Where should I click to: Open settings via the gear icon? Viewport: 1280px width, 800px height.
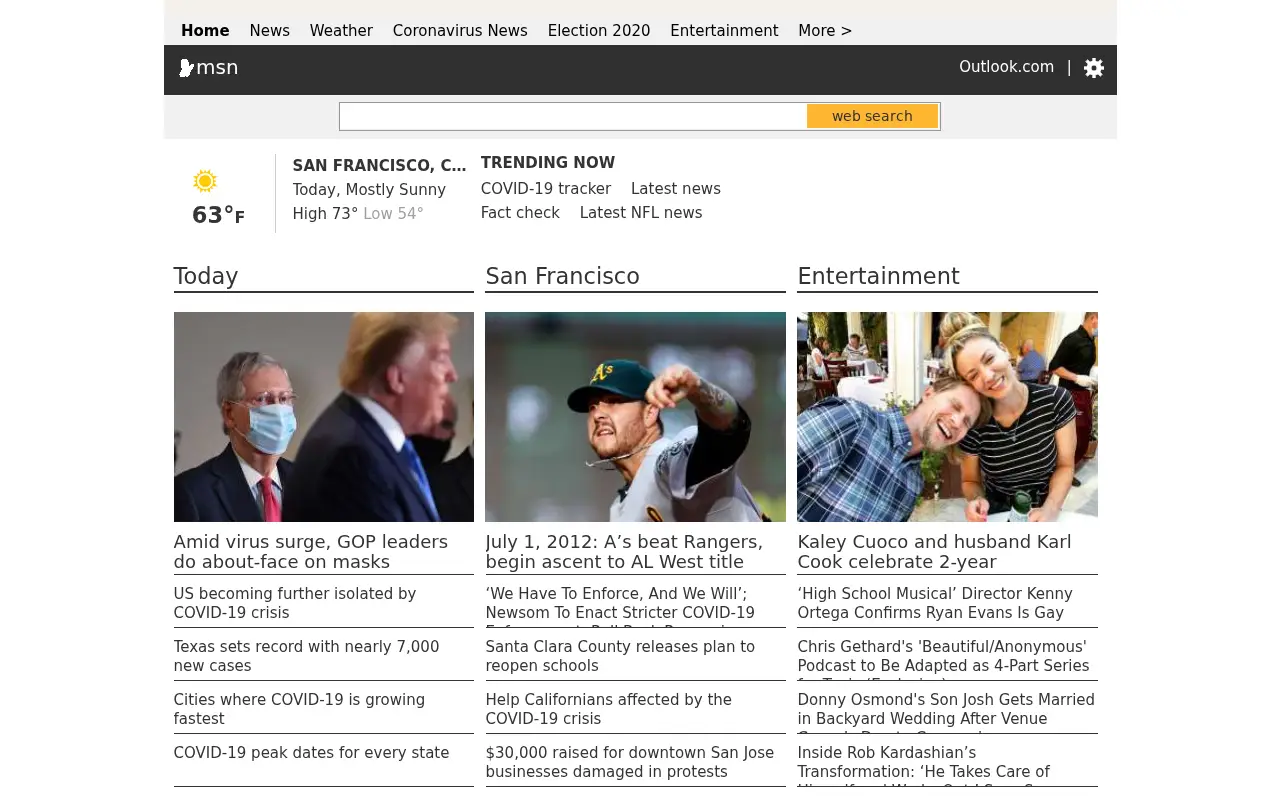[x=1094, y=68]
